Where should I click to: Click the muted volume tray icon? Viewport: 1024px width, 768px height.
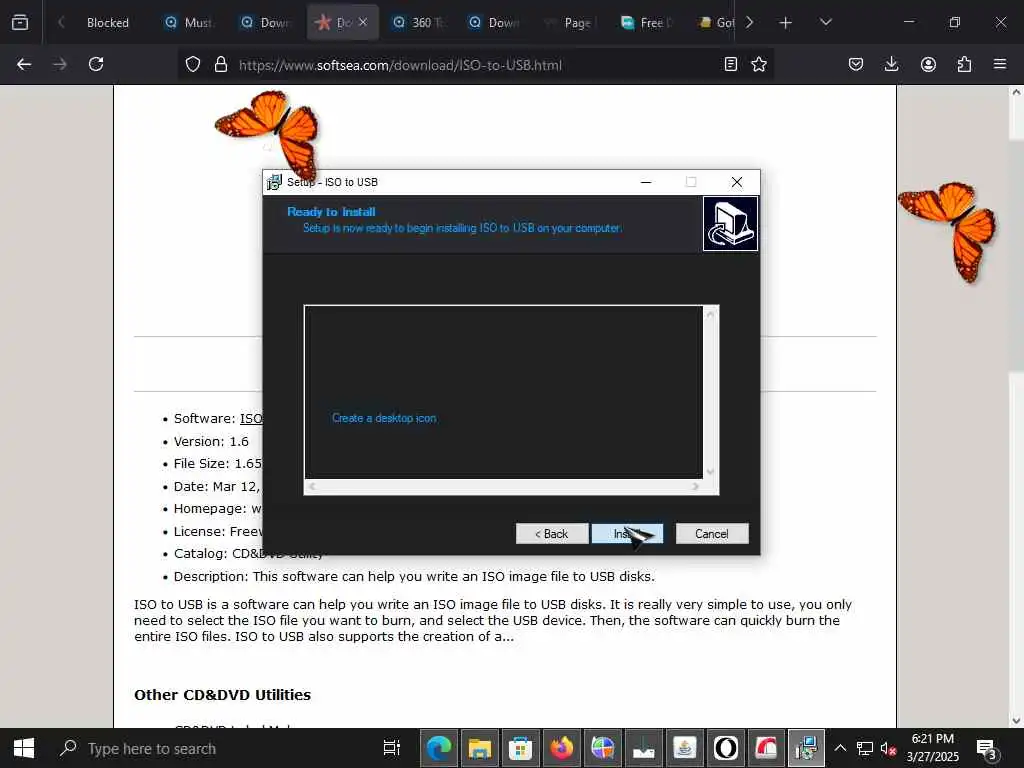click(x=888, y=748)
